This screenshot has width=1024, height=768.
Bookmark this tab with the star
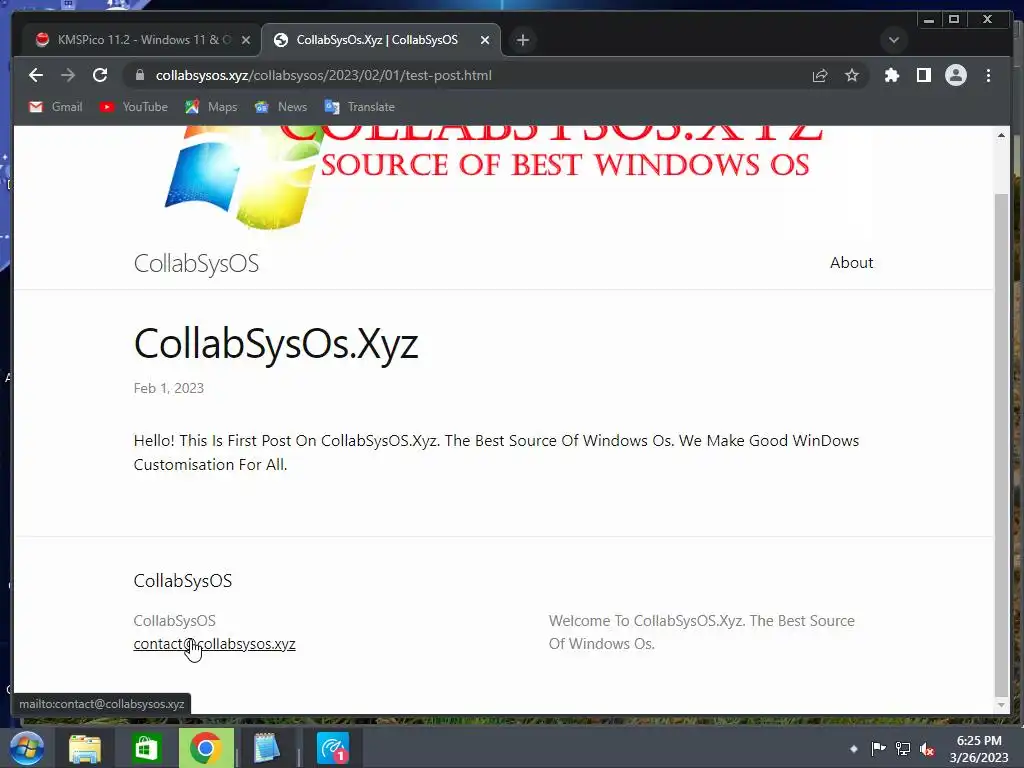click(852, 76)
